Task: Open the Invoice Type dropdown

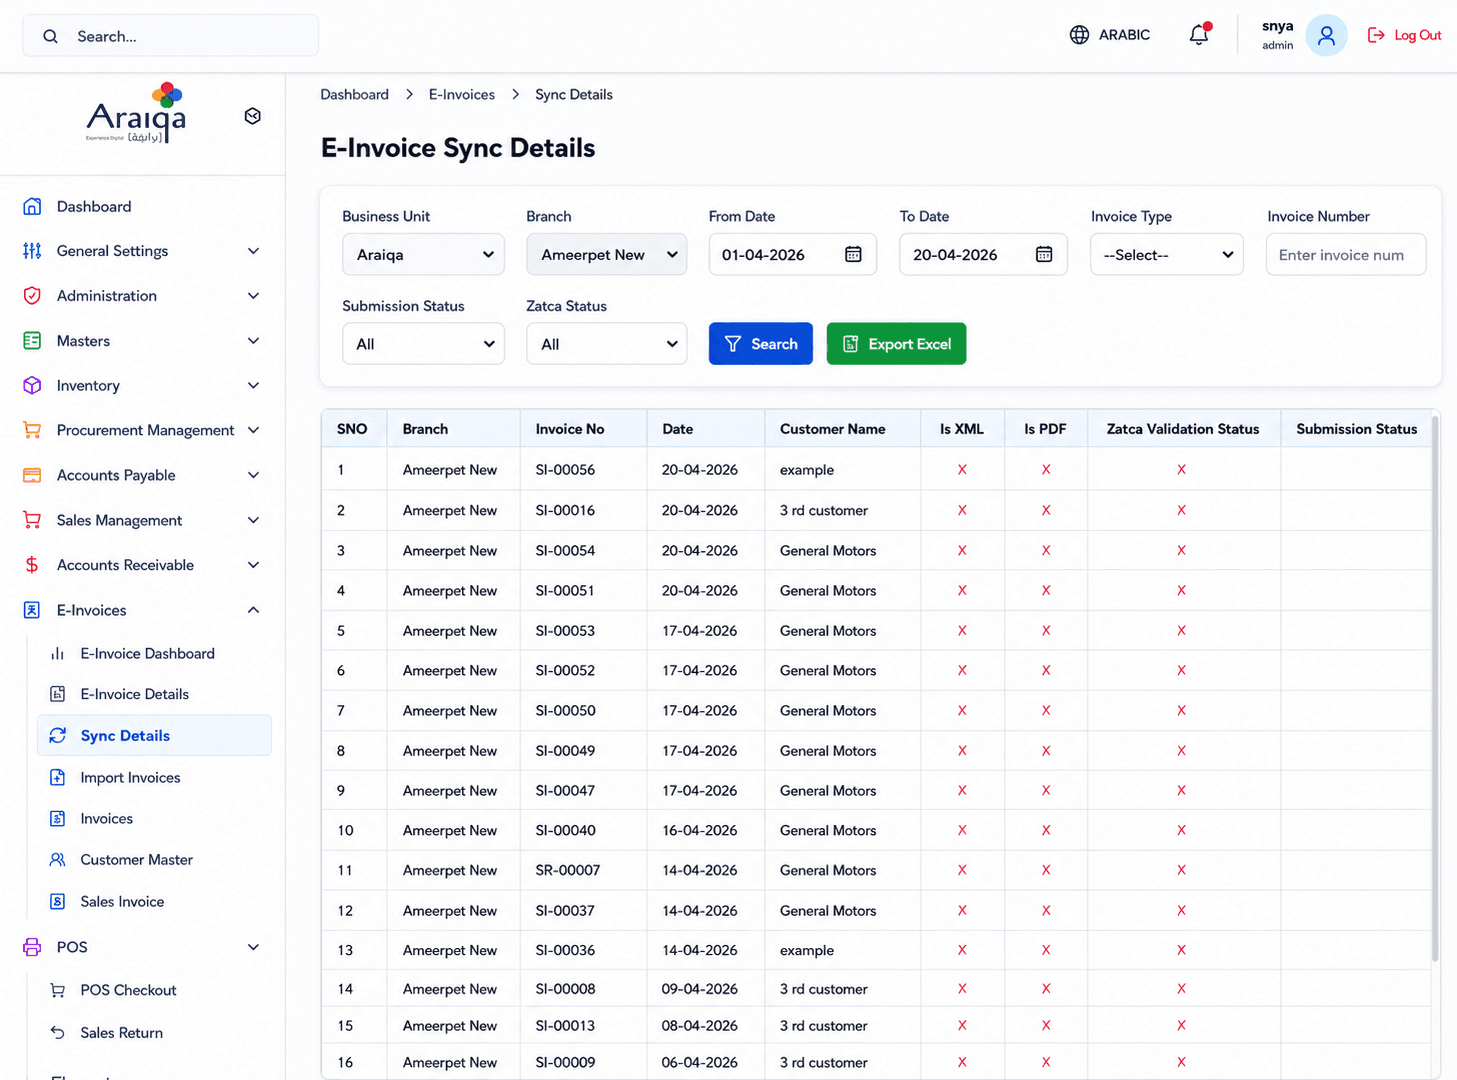Action: [x=1167, y=254]
